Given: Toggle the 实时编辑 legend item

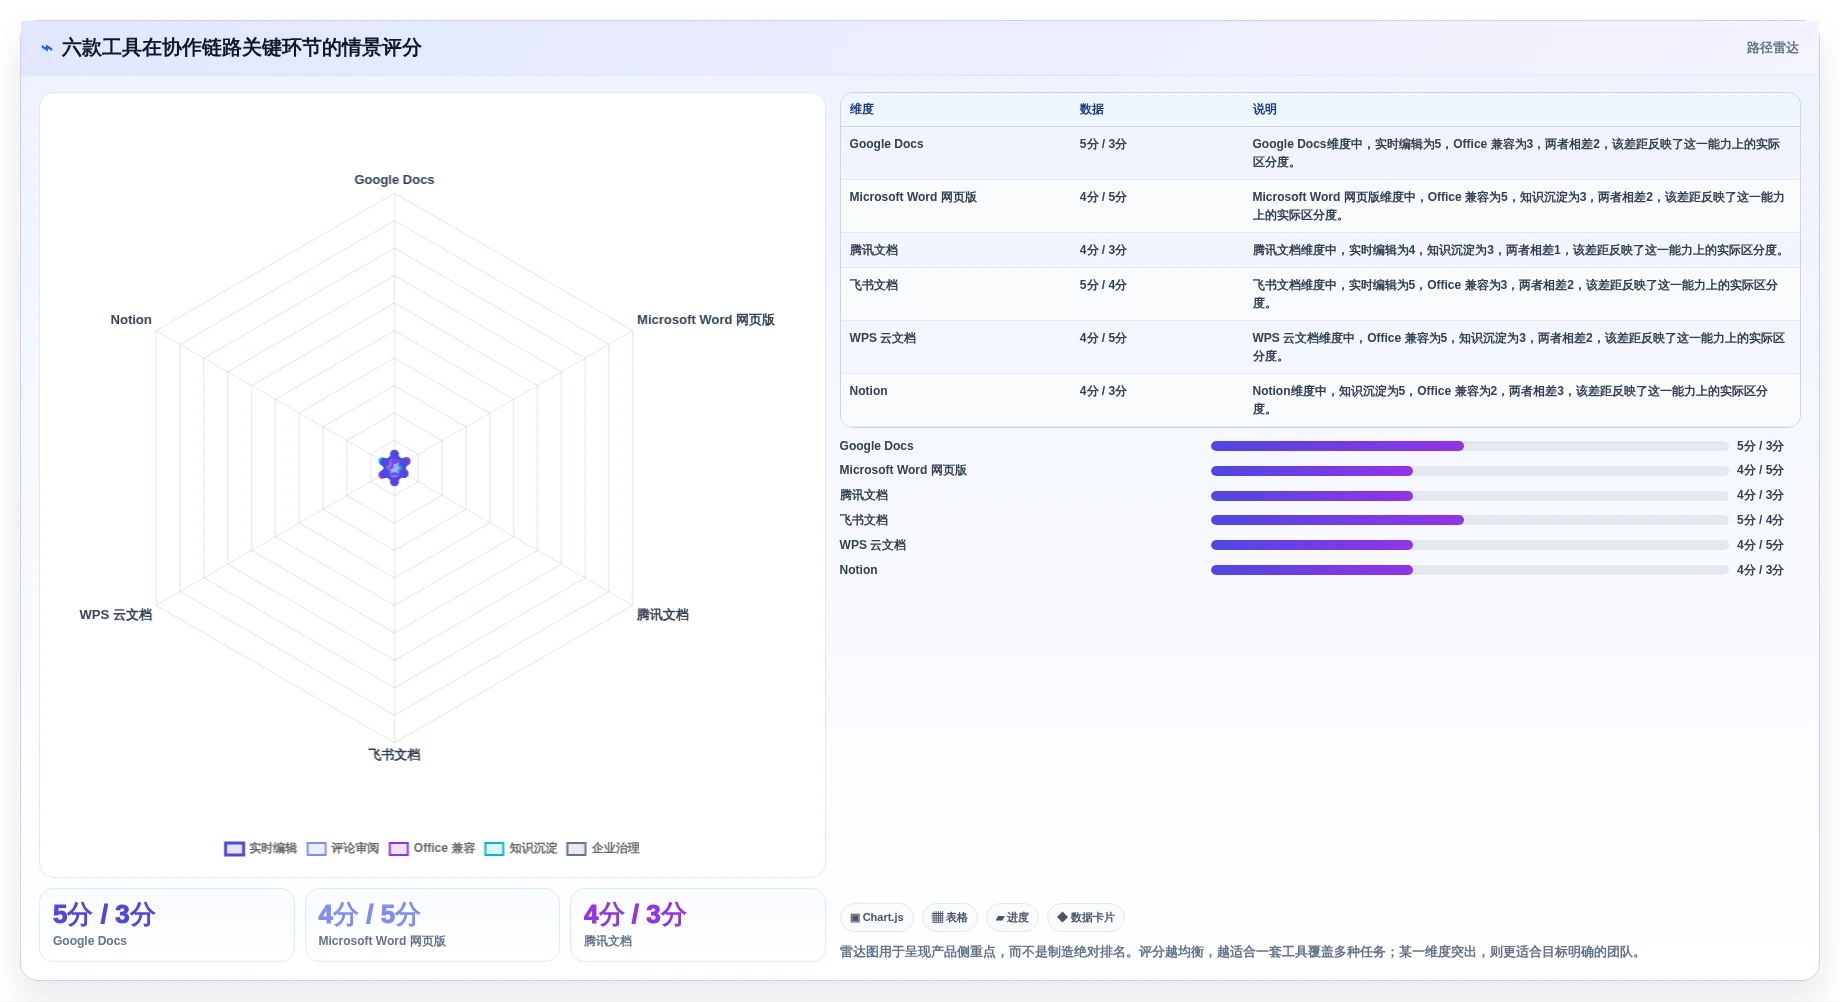Looking at the screenshot, I should tap(261, 848).
